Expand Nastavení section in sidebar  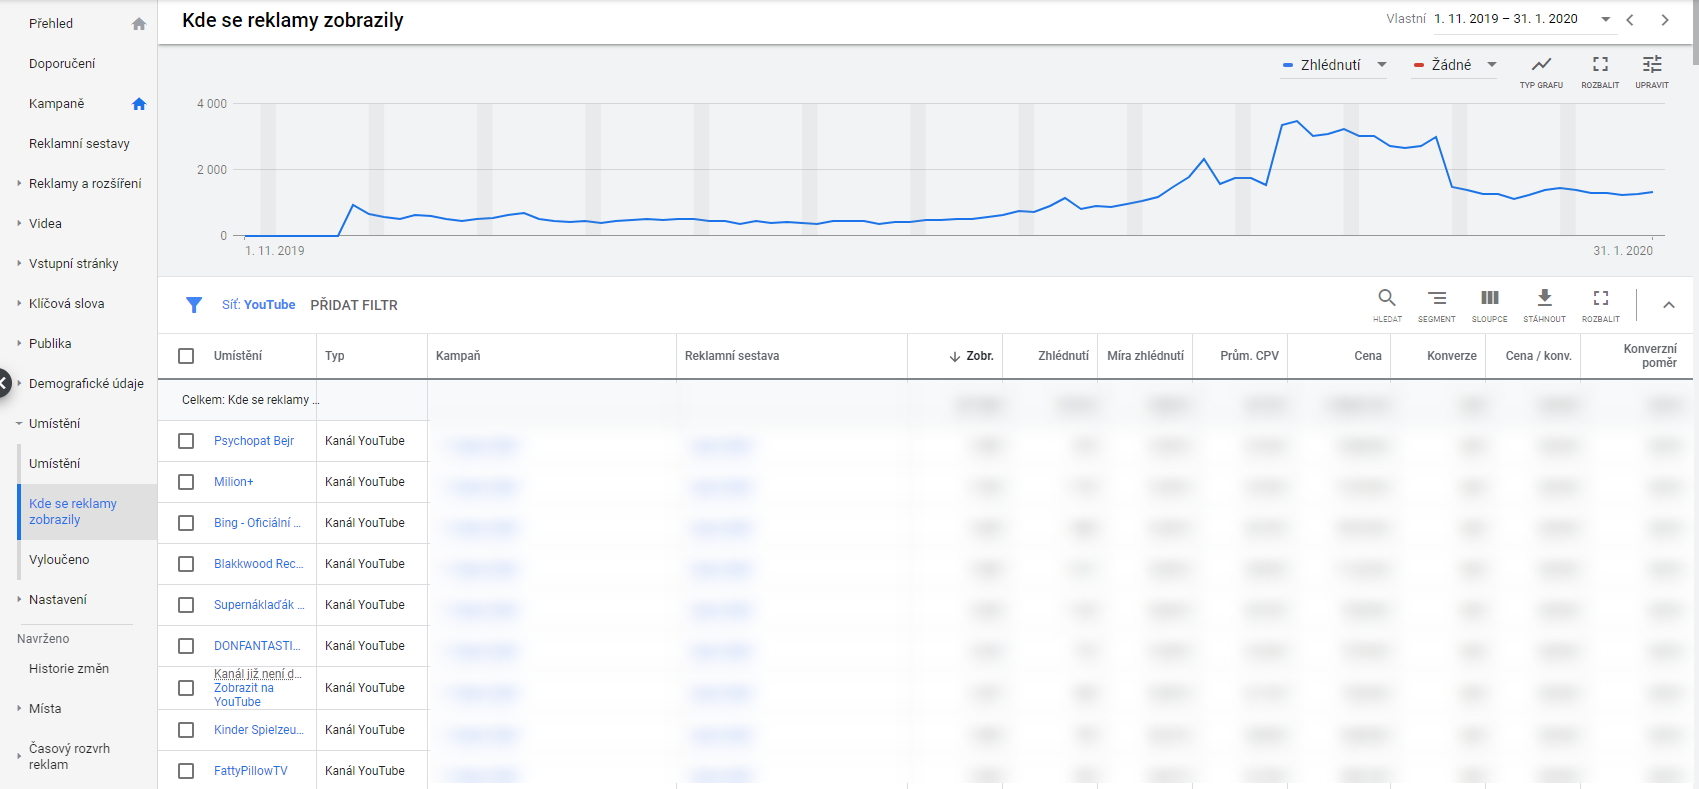pyautogui.click(x=19, y=599)
